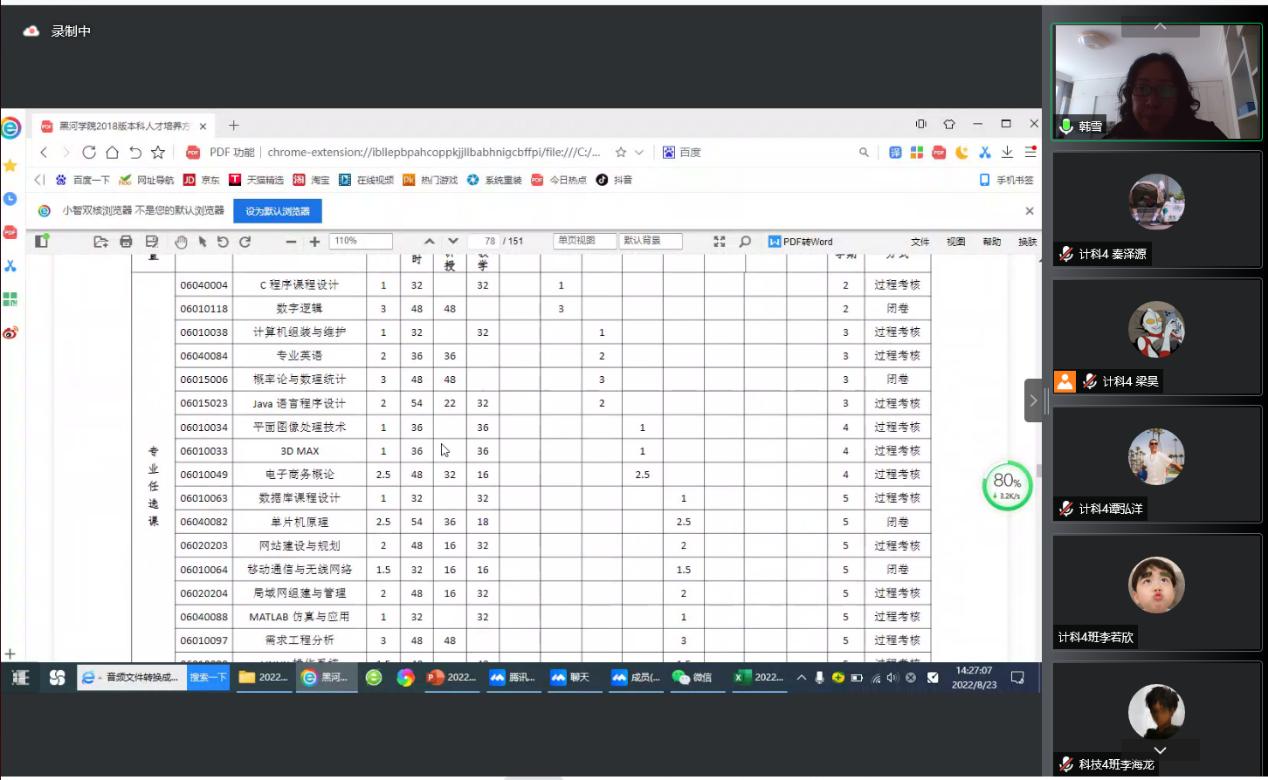This screenshot has height=780, width=1268.
Task: Open the 帮助 menu
Action: coord(991,242)
